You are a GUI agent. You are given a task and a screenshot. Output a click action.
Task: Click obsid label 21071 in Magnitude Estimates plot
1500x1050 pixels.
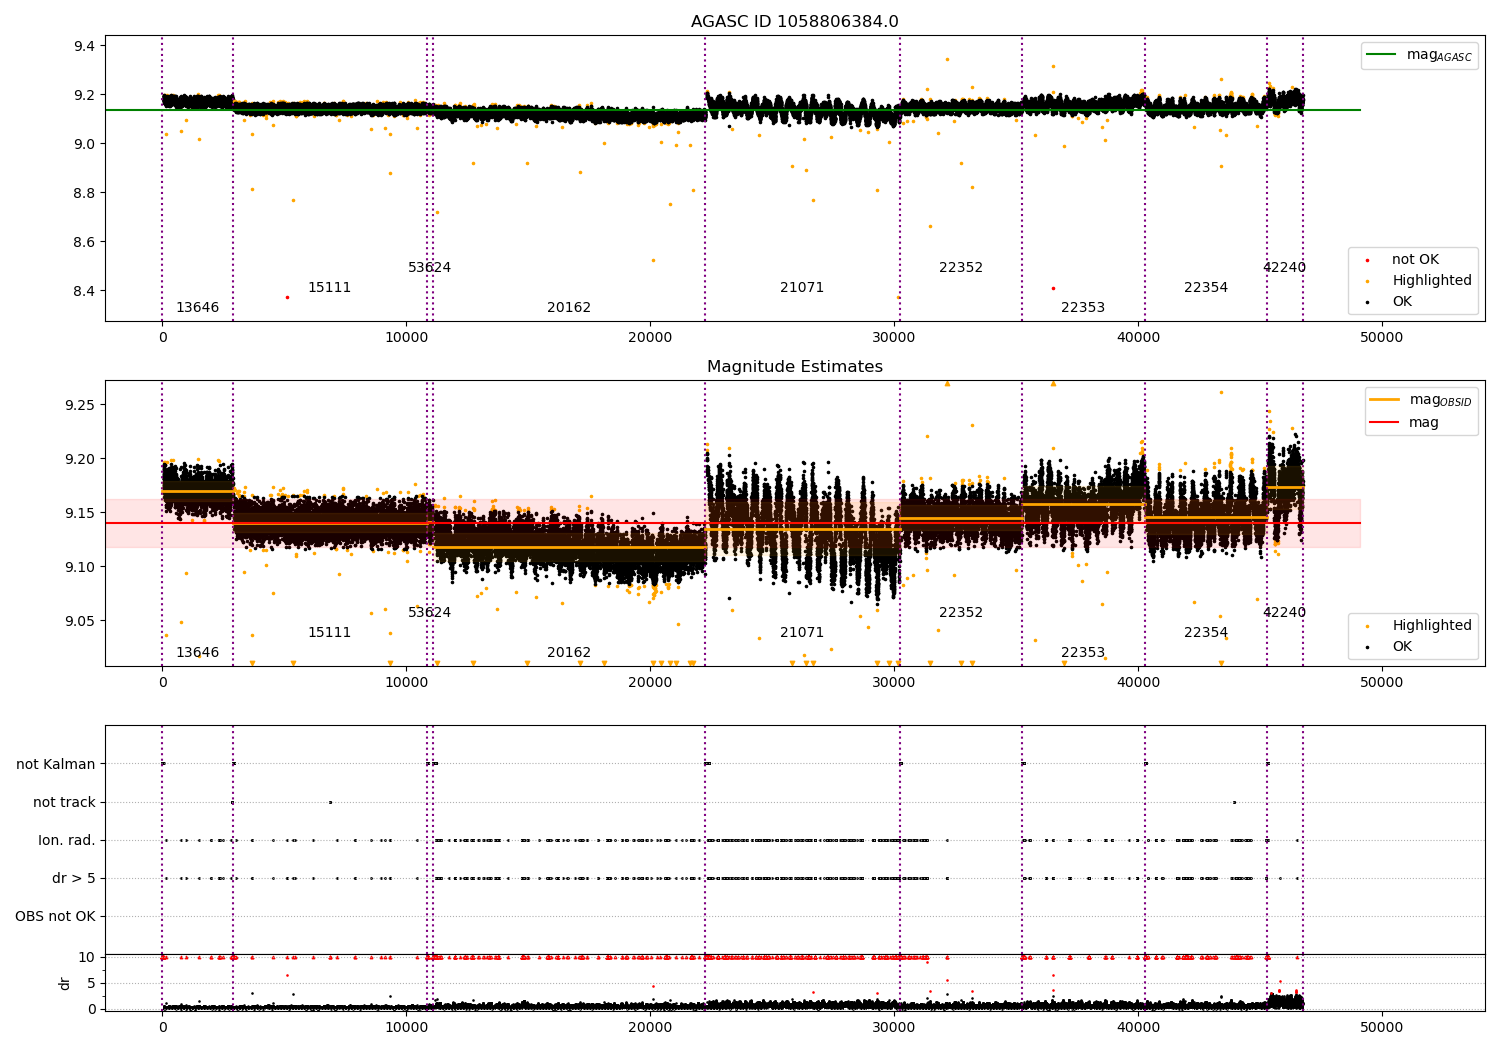(x=802, y=632)
